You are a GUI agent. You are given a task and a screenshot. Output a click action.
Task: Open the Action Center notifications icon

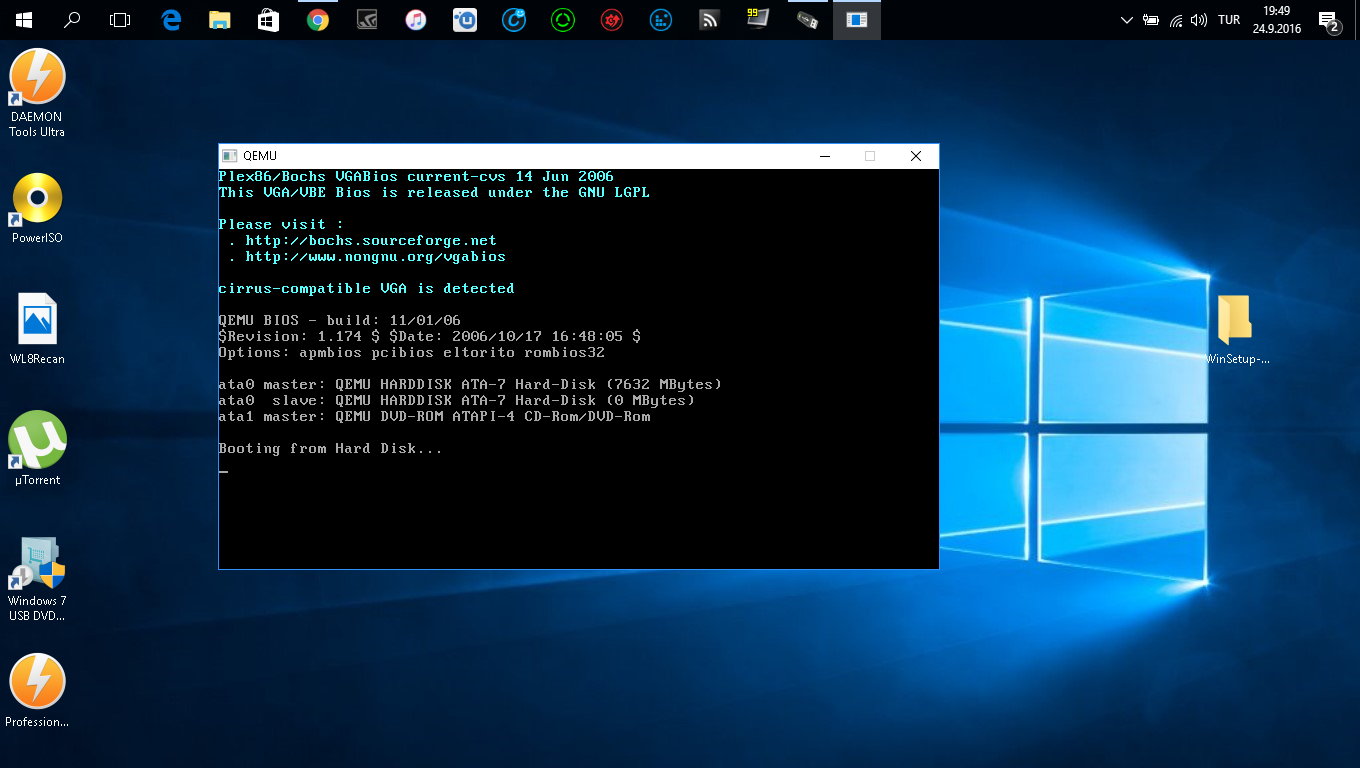click(x=1329, y=21)
